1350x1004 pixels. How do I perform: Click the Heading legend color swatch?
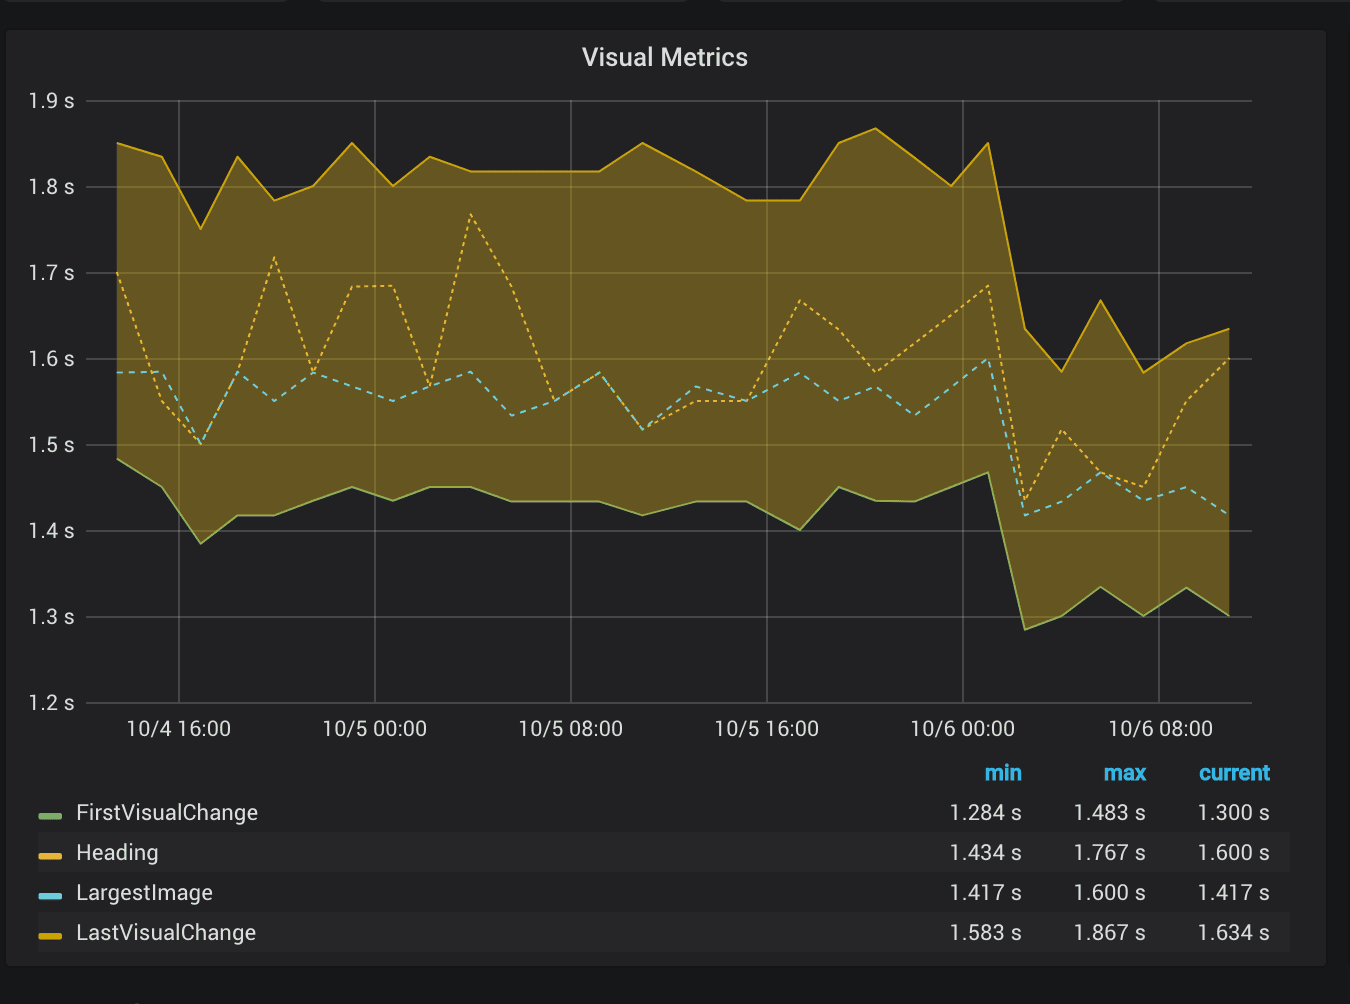pyautogui.click(x=50, y=855)
